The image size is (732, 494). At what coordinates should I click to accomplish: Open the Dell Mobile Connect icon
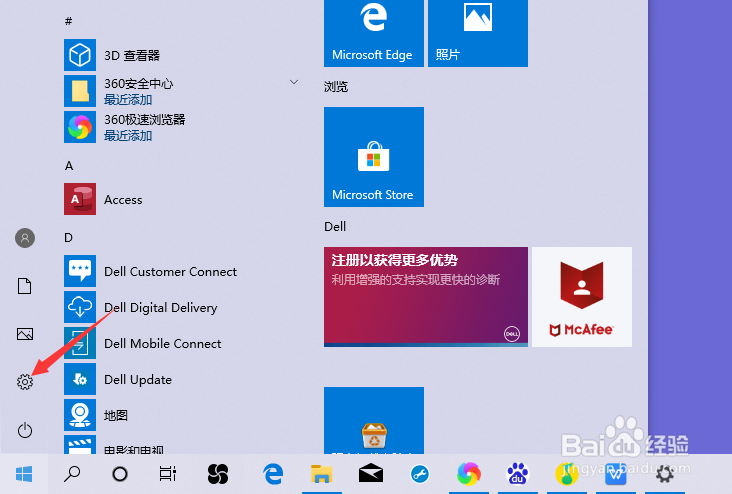point(80,343)
